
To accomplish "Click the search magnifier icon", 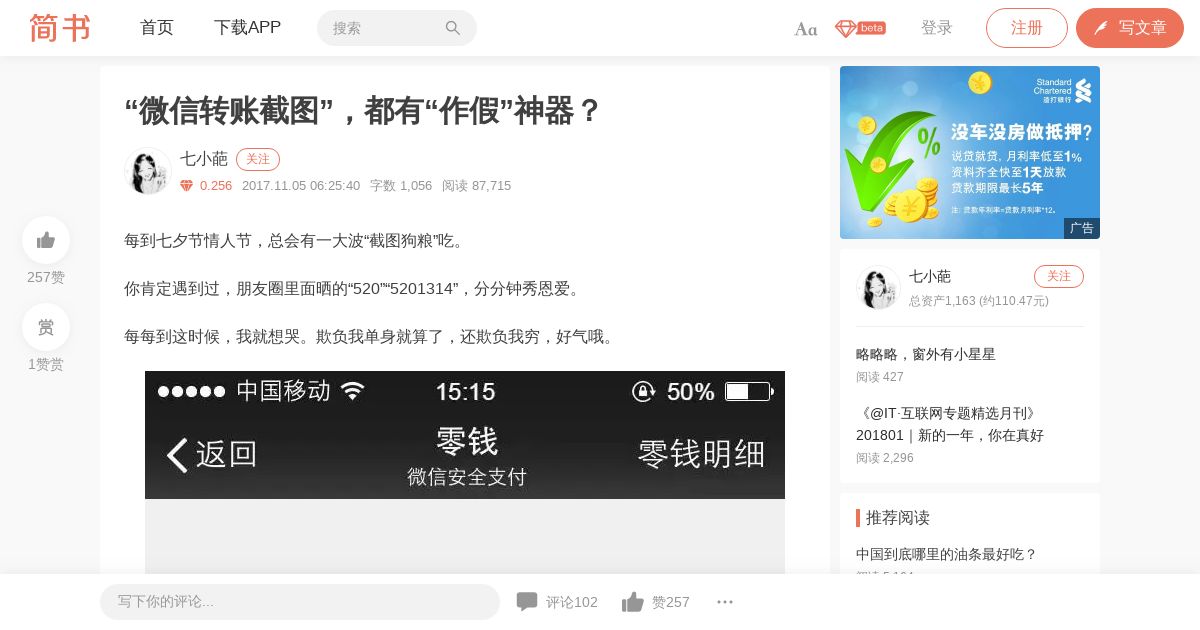I will pyautogui.click(x=453, y=28).
